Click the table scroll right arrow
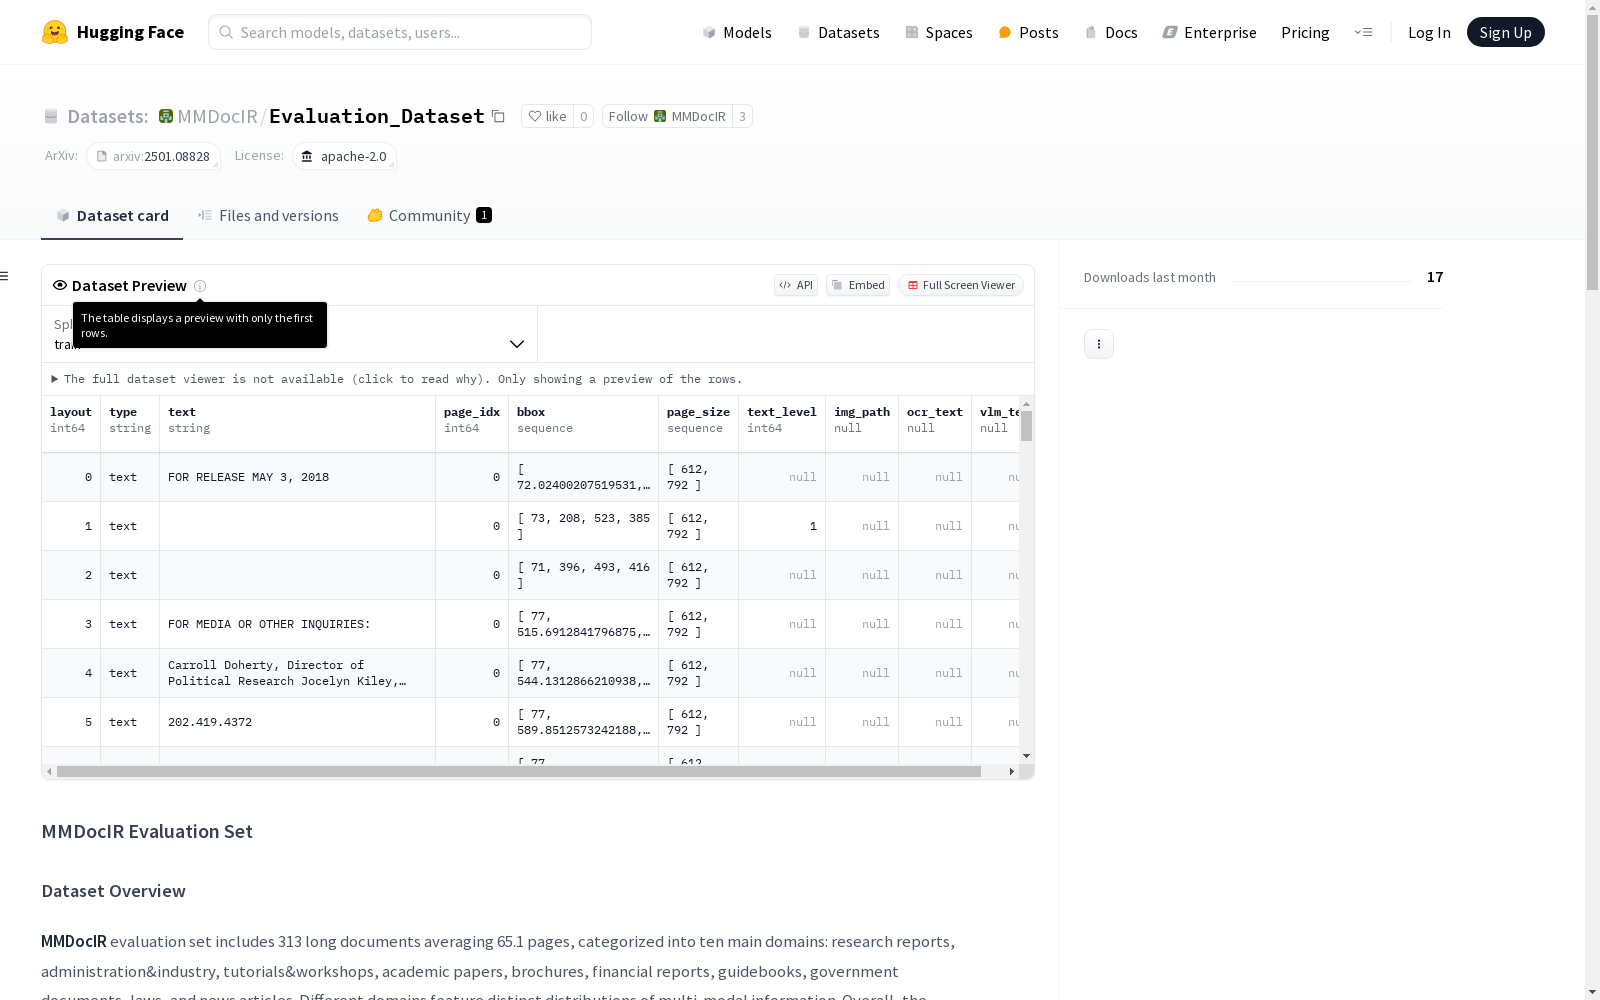 pos(1012,772)
